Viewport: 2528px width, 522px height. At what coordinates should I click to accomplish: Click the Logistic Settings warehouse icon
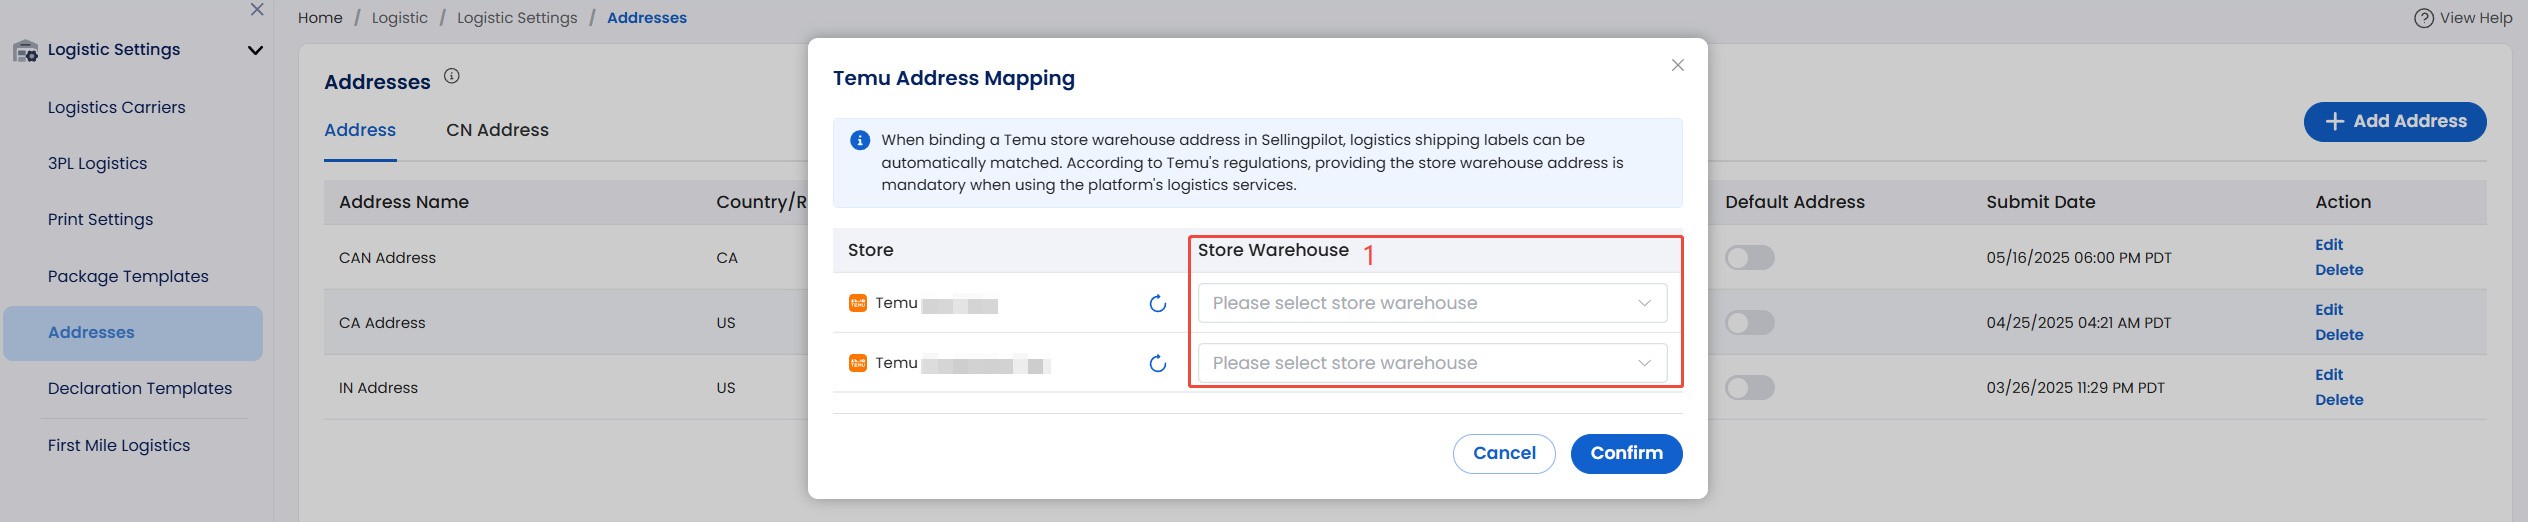click(x=25, y=50)
